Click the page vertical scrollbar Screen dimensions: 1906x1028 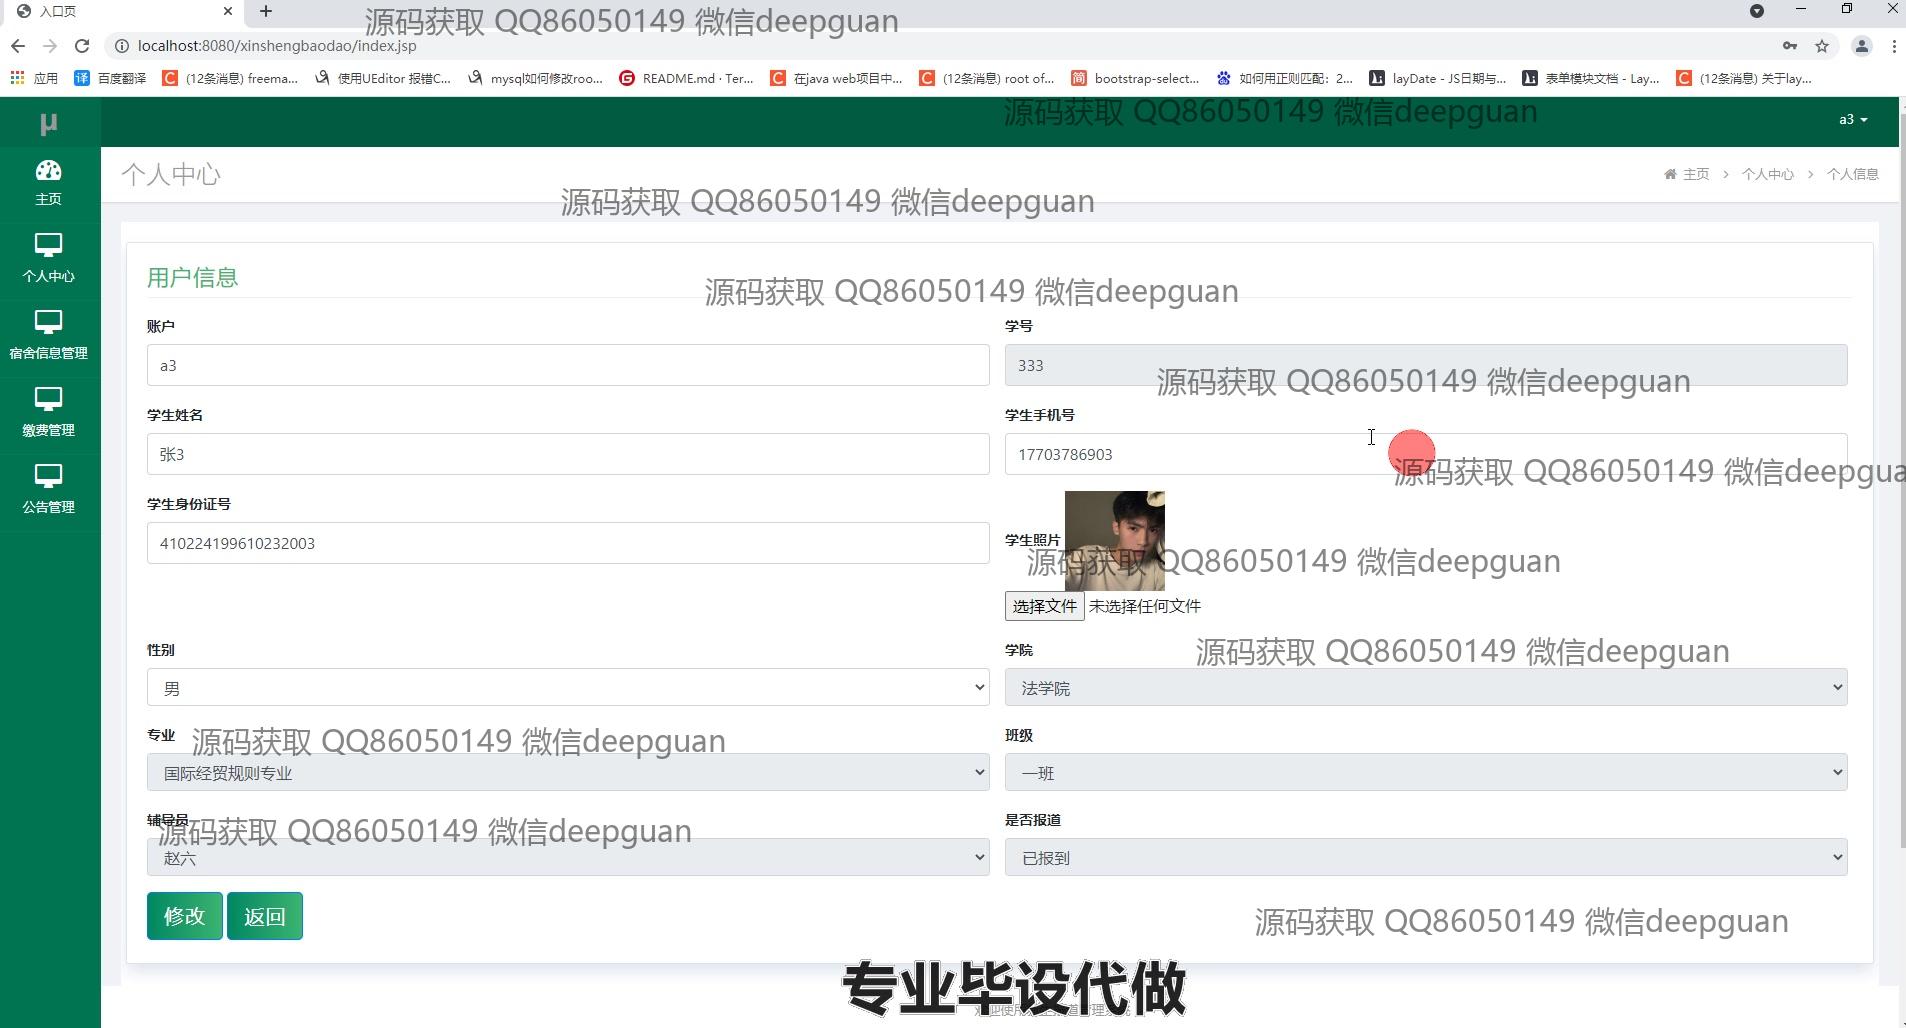[1901, 480]
